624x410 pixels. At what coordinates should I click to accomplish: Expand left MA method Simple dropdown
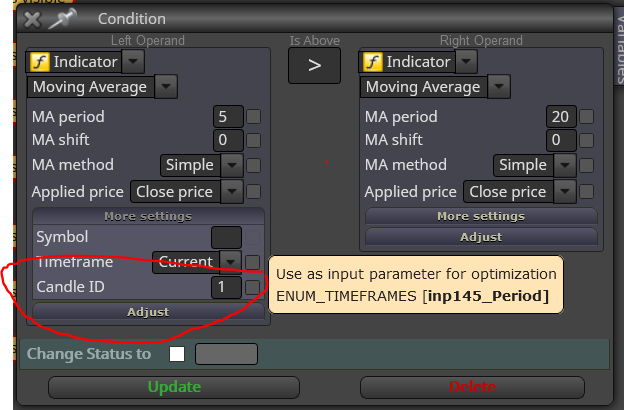[x=232, y=165]
